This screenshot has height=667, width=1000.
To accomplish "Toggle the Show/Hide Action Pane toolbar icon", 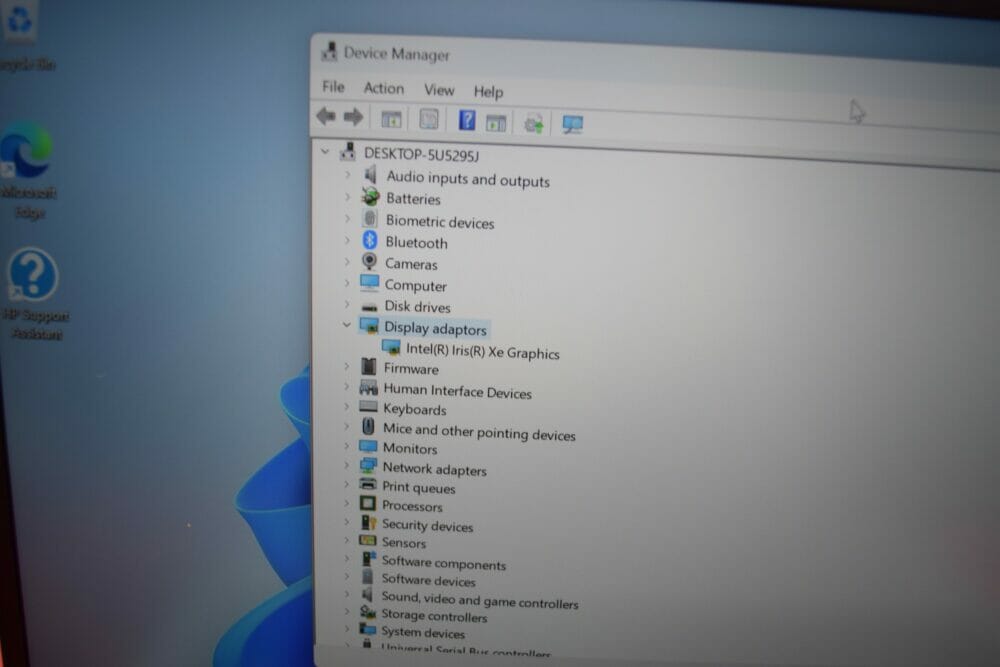I will [x=496, y=122].
